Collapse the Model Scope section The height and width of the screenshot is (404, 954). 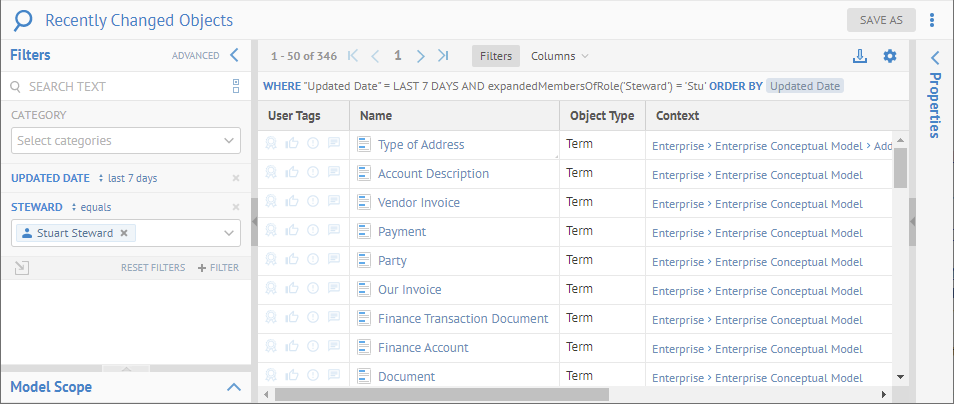pos(234,387)
